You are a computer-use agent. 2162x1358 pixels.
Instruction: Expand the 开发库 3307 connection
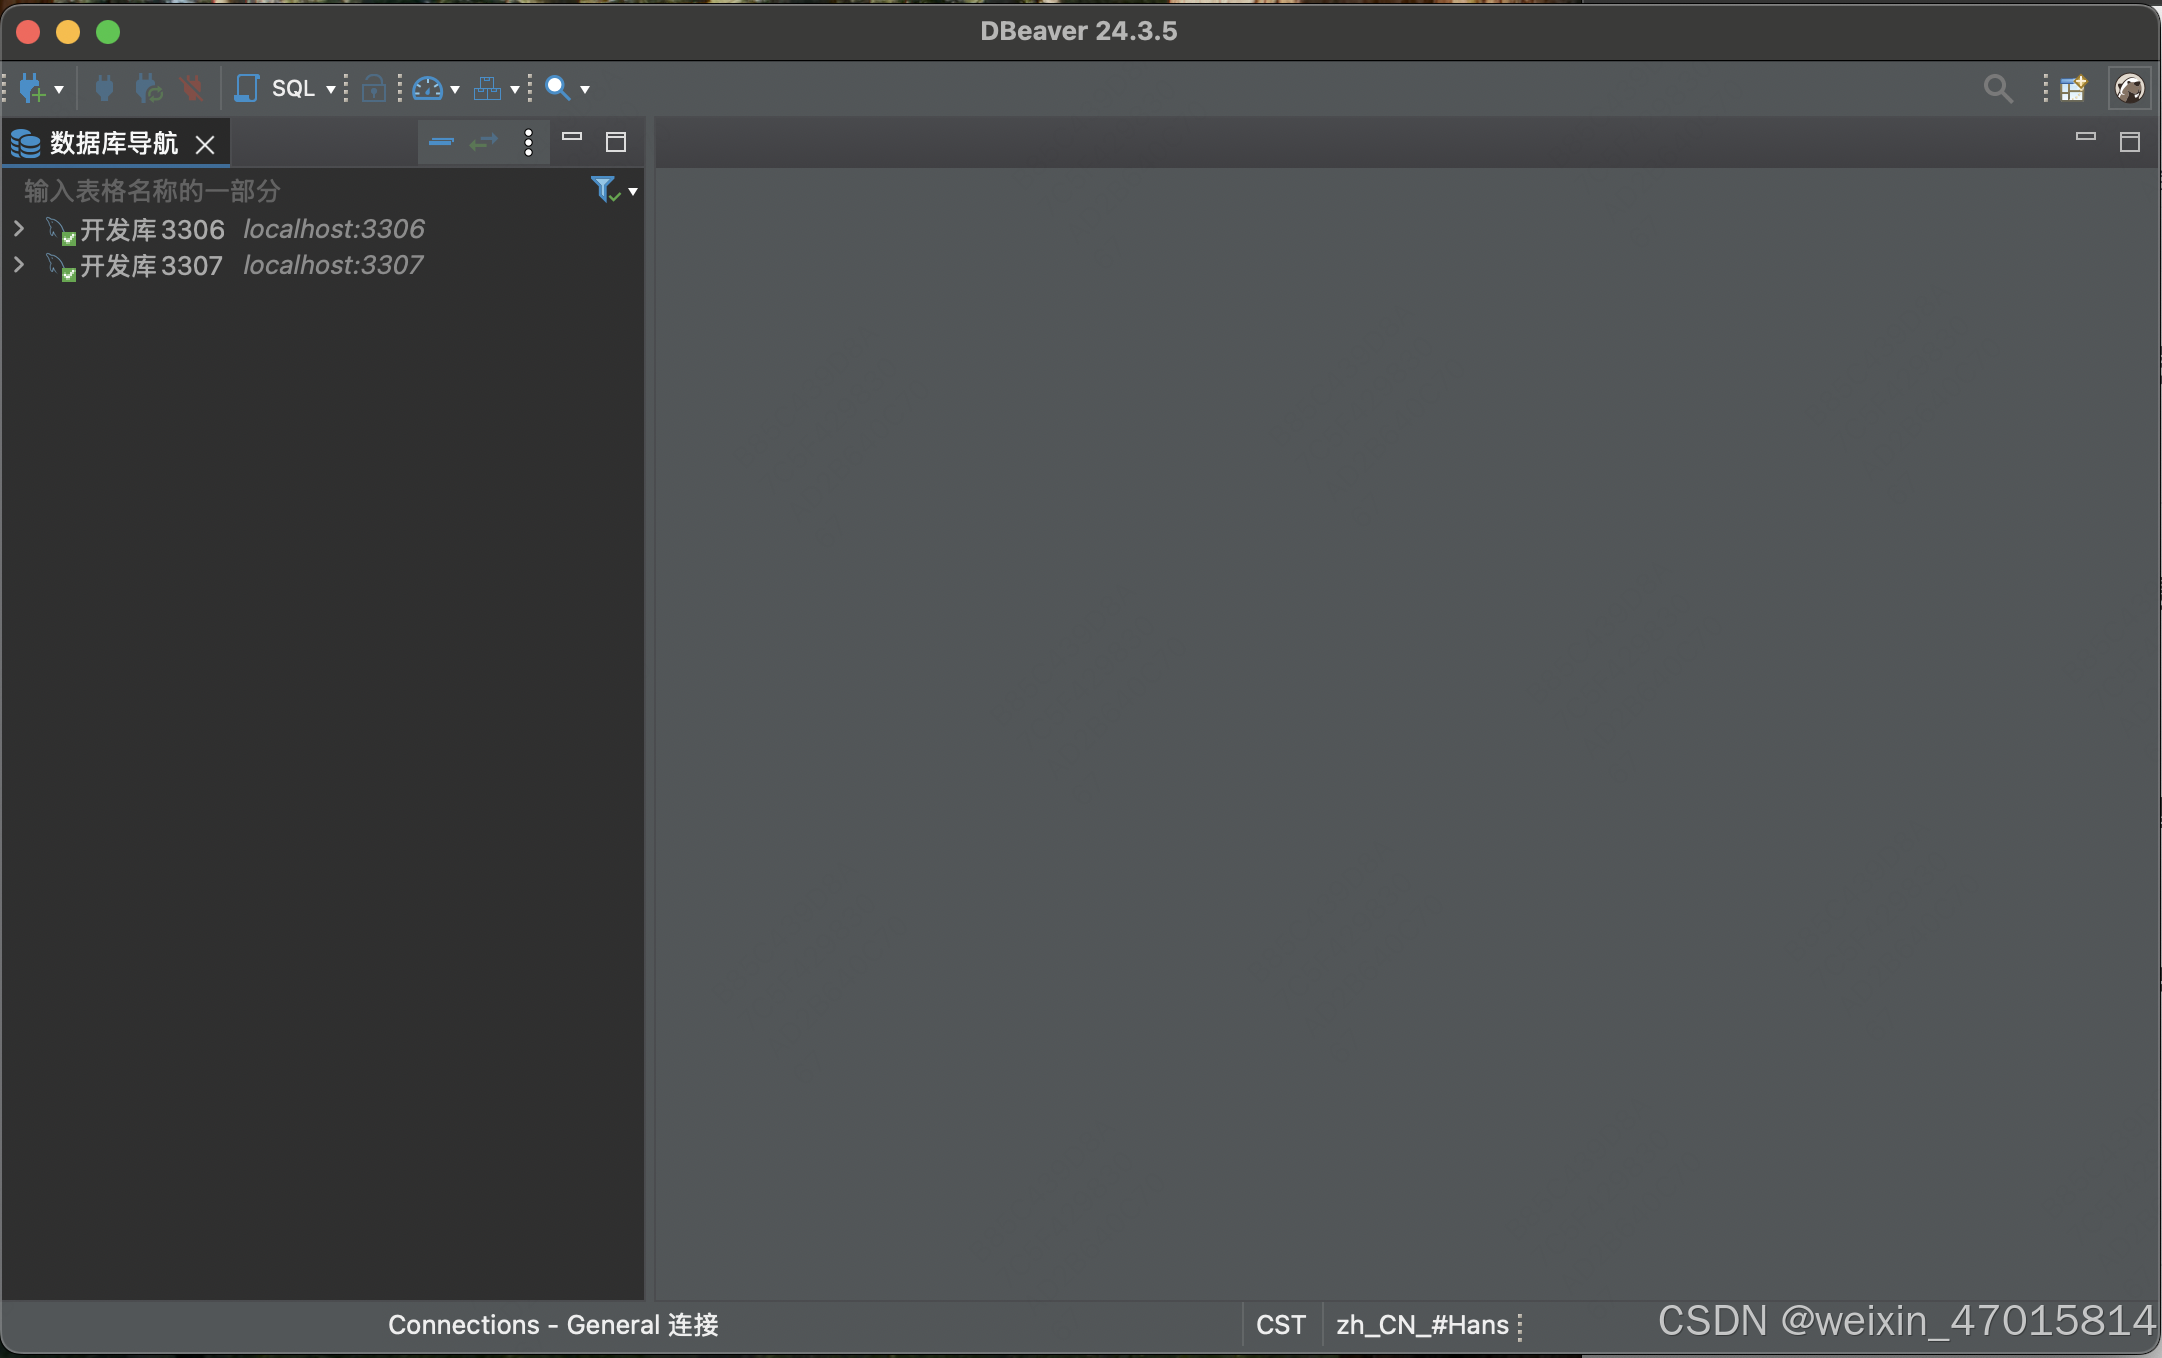click(x=19, y=264)
